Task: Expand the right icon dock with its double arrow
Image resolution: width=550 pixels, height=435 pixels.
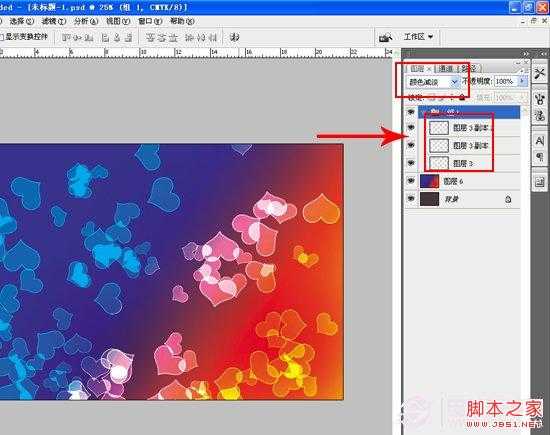Action: tap(543, 54)
